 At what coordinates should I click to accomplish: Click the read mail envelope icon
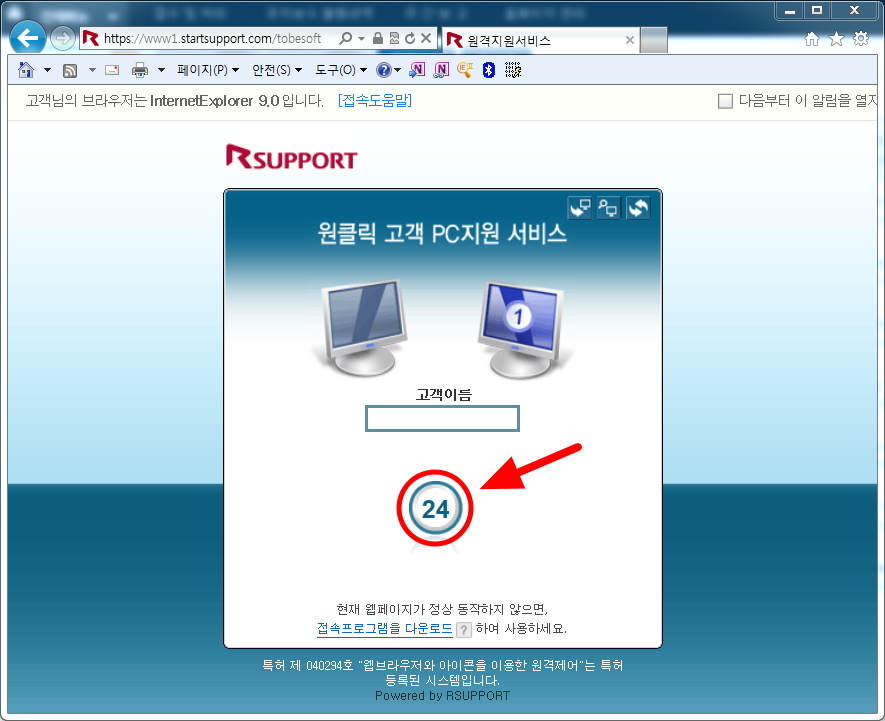[112, 70]
